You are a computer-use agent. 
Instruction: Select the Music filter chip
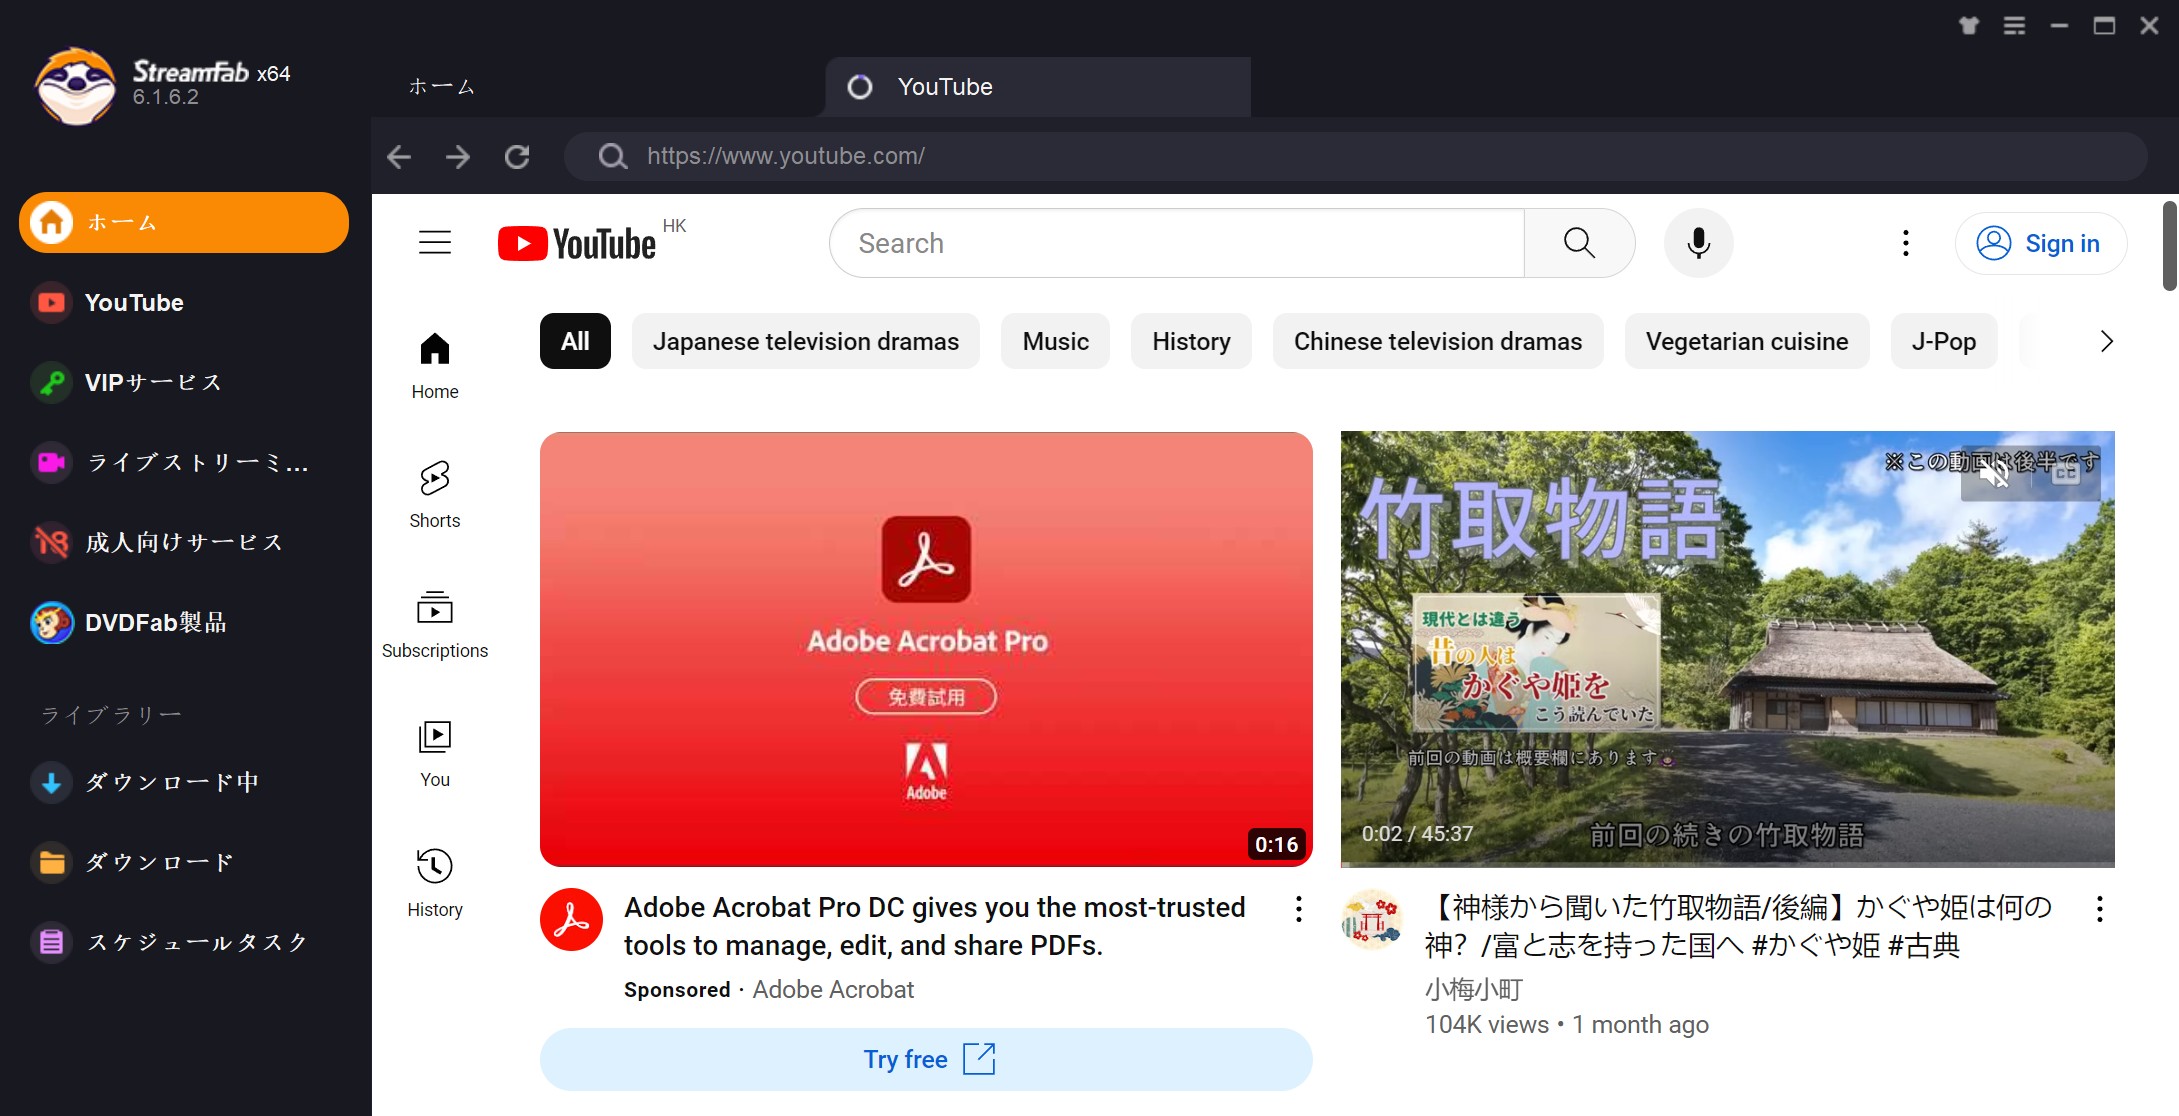[x=1055, y=341]
